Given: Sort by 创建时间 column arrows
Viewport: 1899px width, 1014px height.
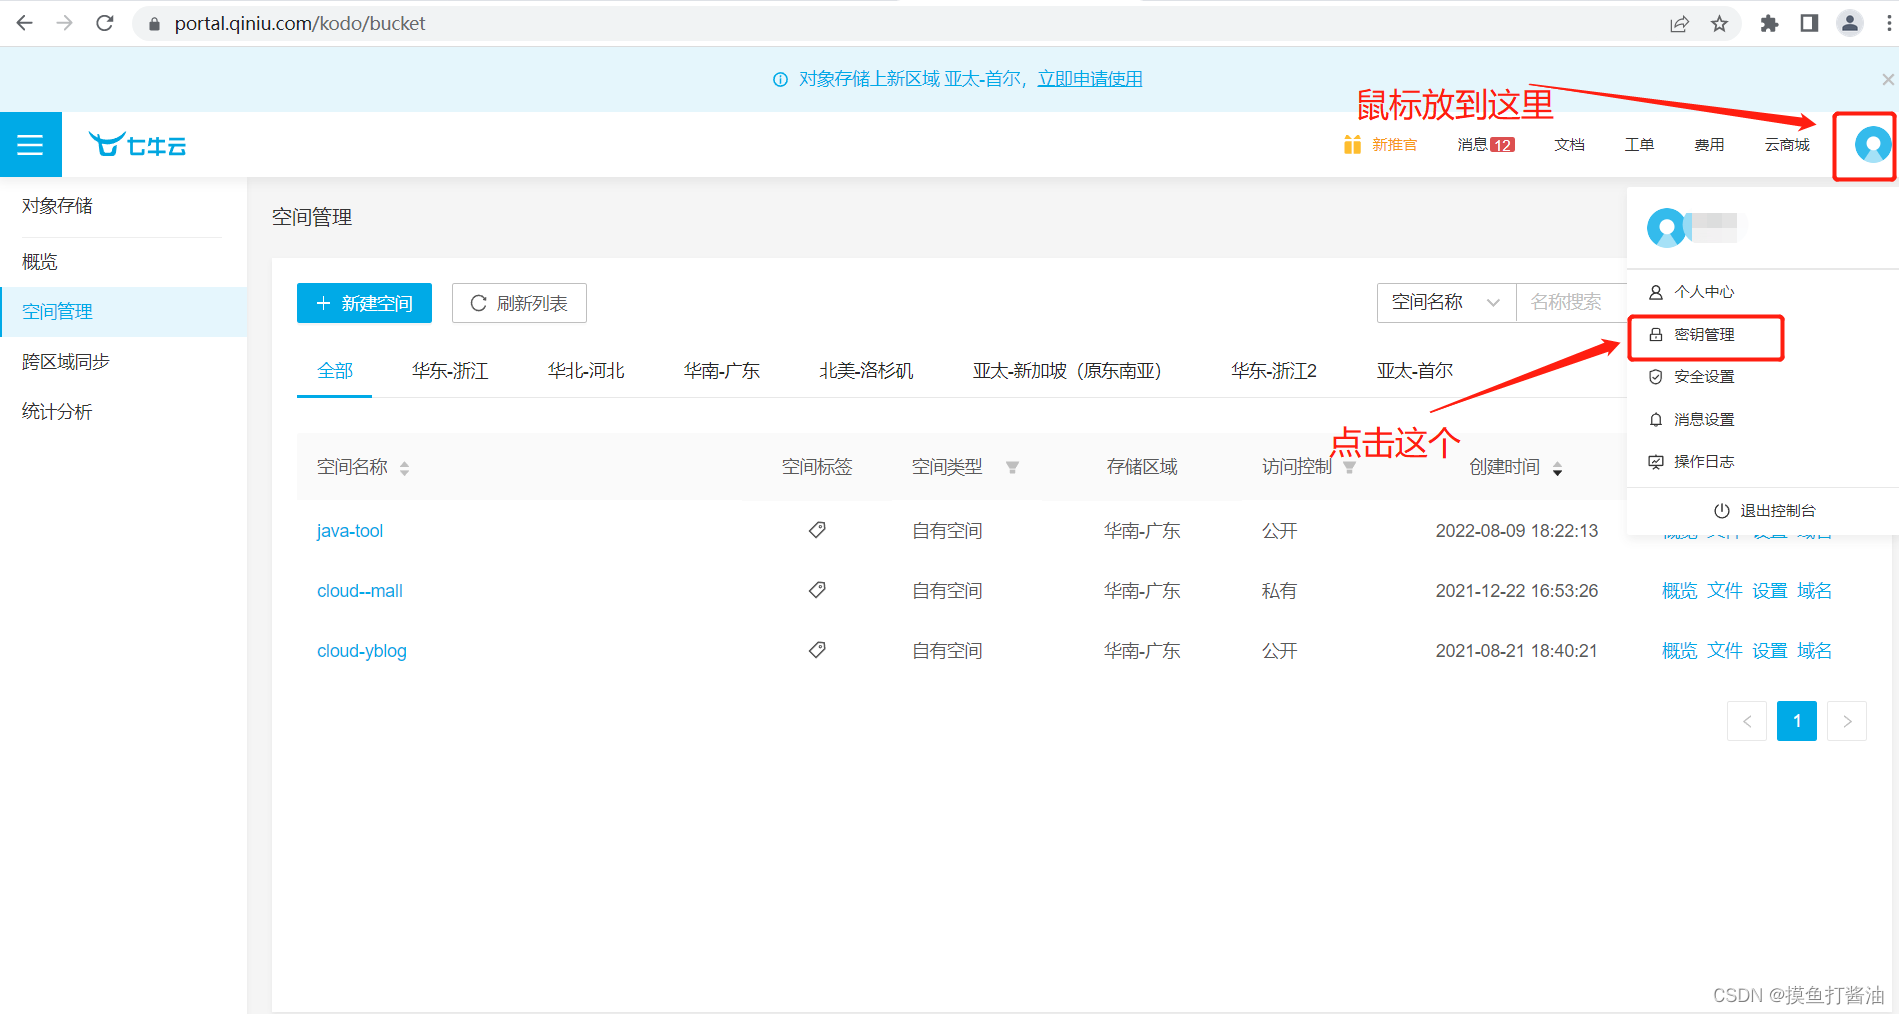Looking at the screenshot, I should pyautogui.click(x=1557, y=468).
